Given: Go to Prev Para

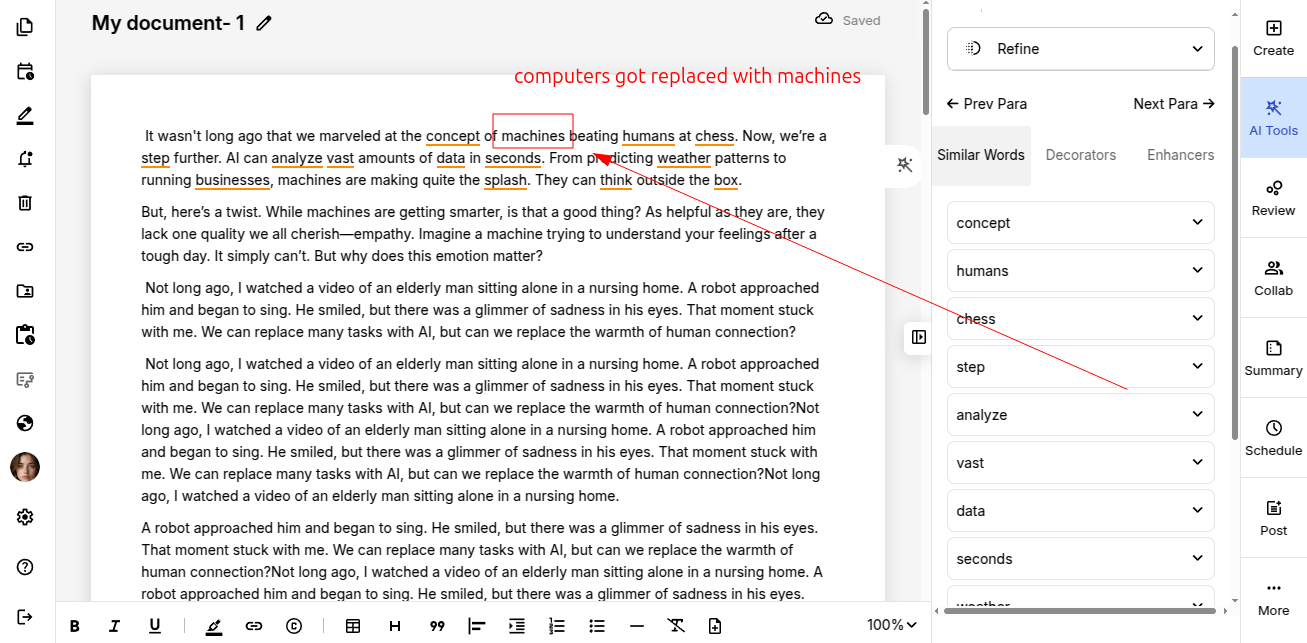Looking at the screenshot, I should coord(987,104).
